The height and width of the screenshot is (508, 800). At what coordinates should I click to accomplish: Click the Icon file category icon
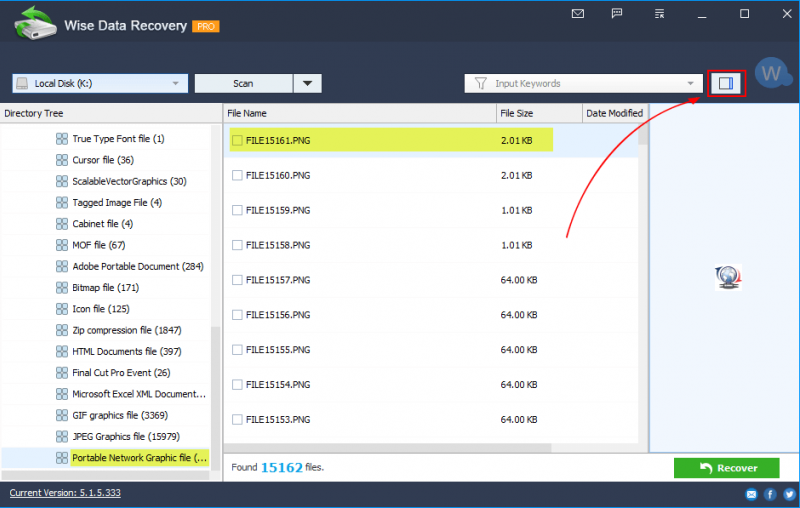click(62, 309)
